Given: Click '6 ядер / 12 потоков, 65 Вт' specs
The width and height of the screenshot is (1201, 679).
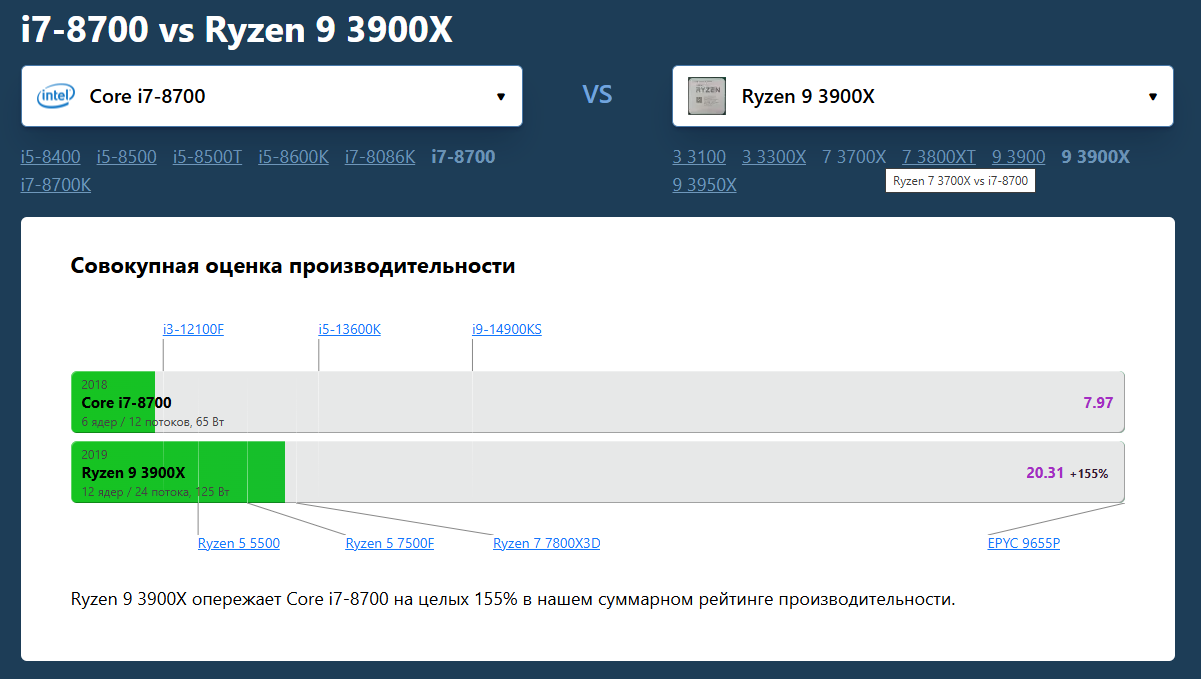Looking at the screenshot, I should [x=153, y=422].
